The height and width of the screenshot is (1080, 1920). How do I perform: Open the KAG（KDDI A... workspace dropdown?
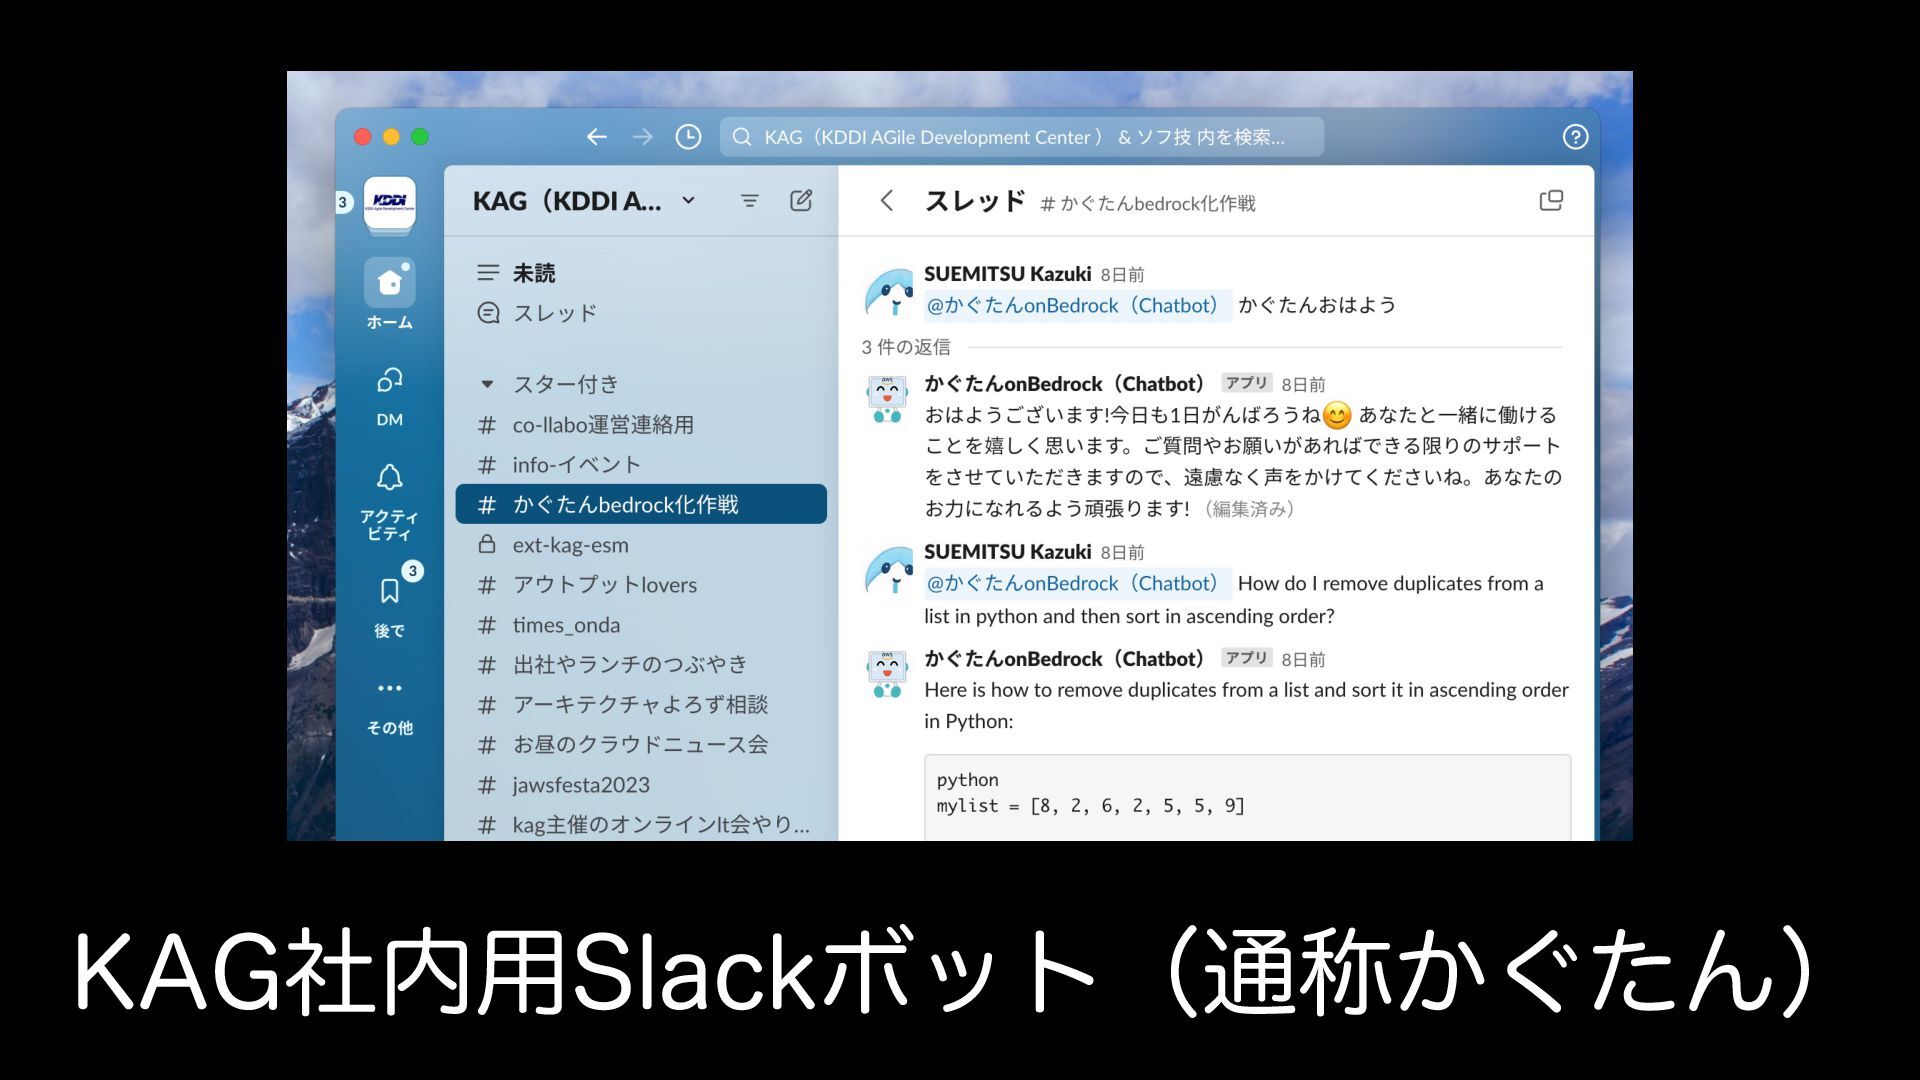584,201
